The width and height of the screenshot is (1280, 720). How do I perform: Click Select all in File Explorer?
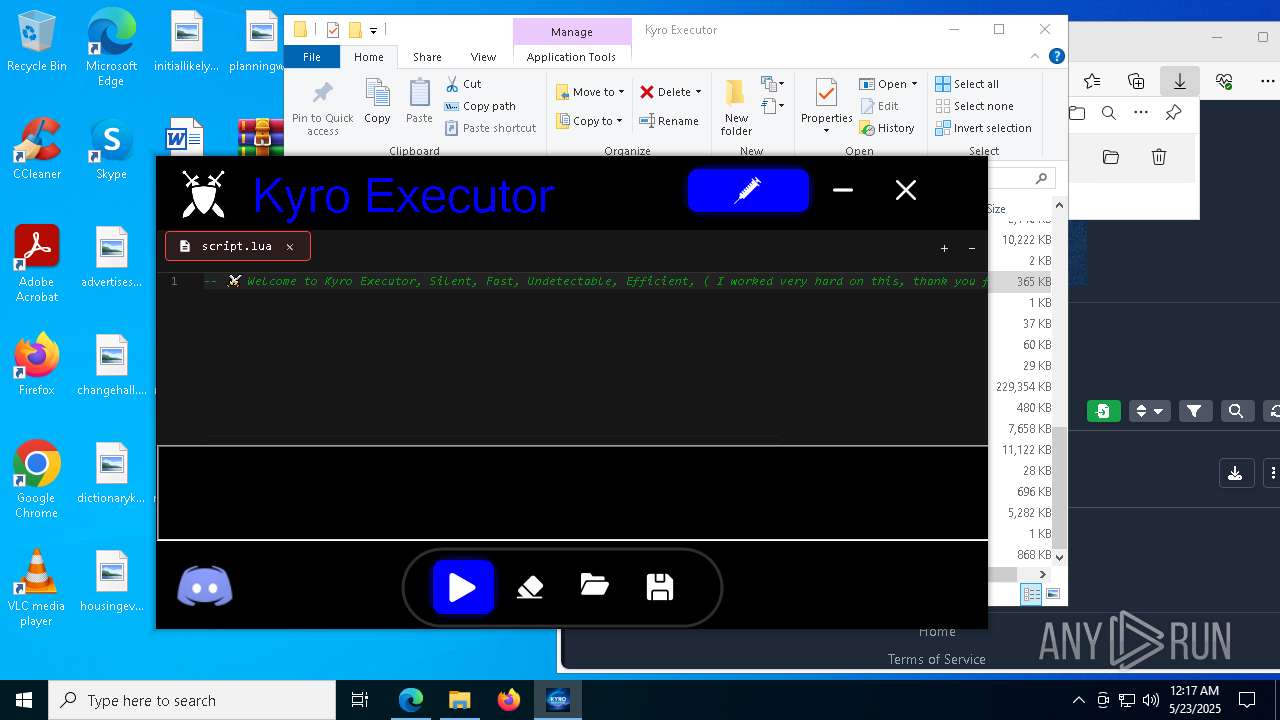pos(967,84)
